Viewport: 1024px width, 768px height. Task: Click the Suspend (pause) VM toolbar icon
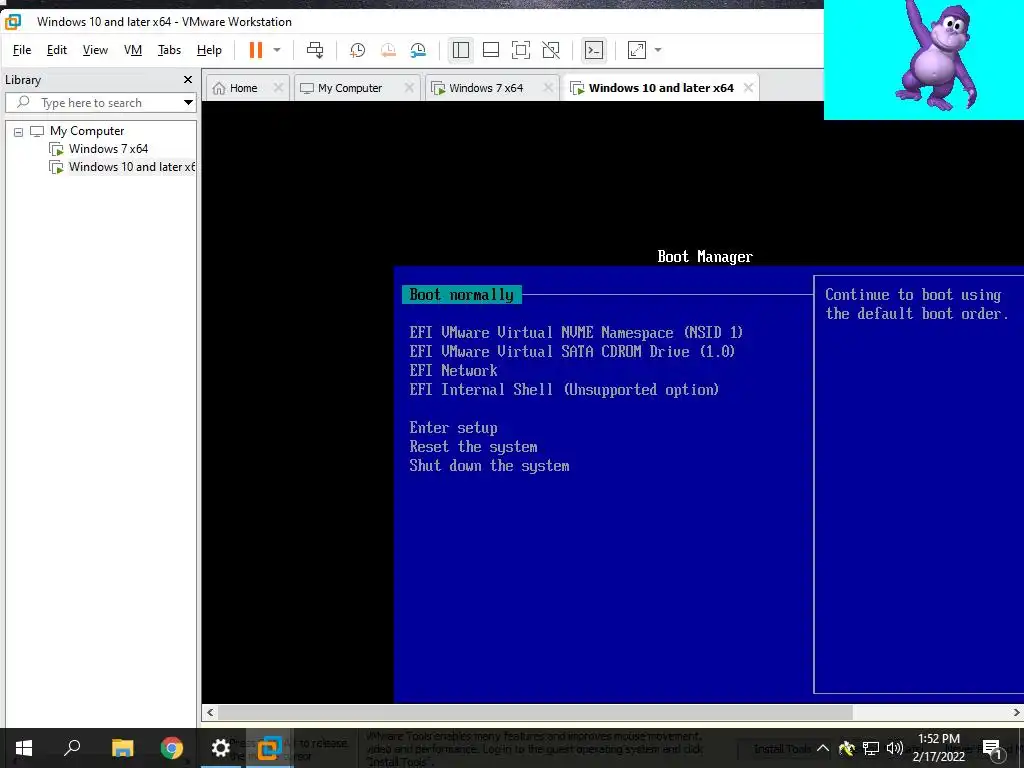255,50
